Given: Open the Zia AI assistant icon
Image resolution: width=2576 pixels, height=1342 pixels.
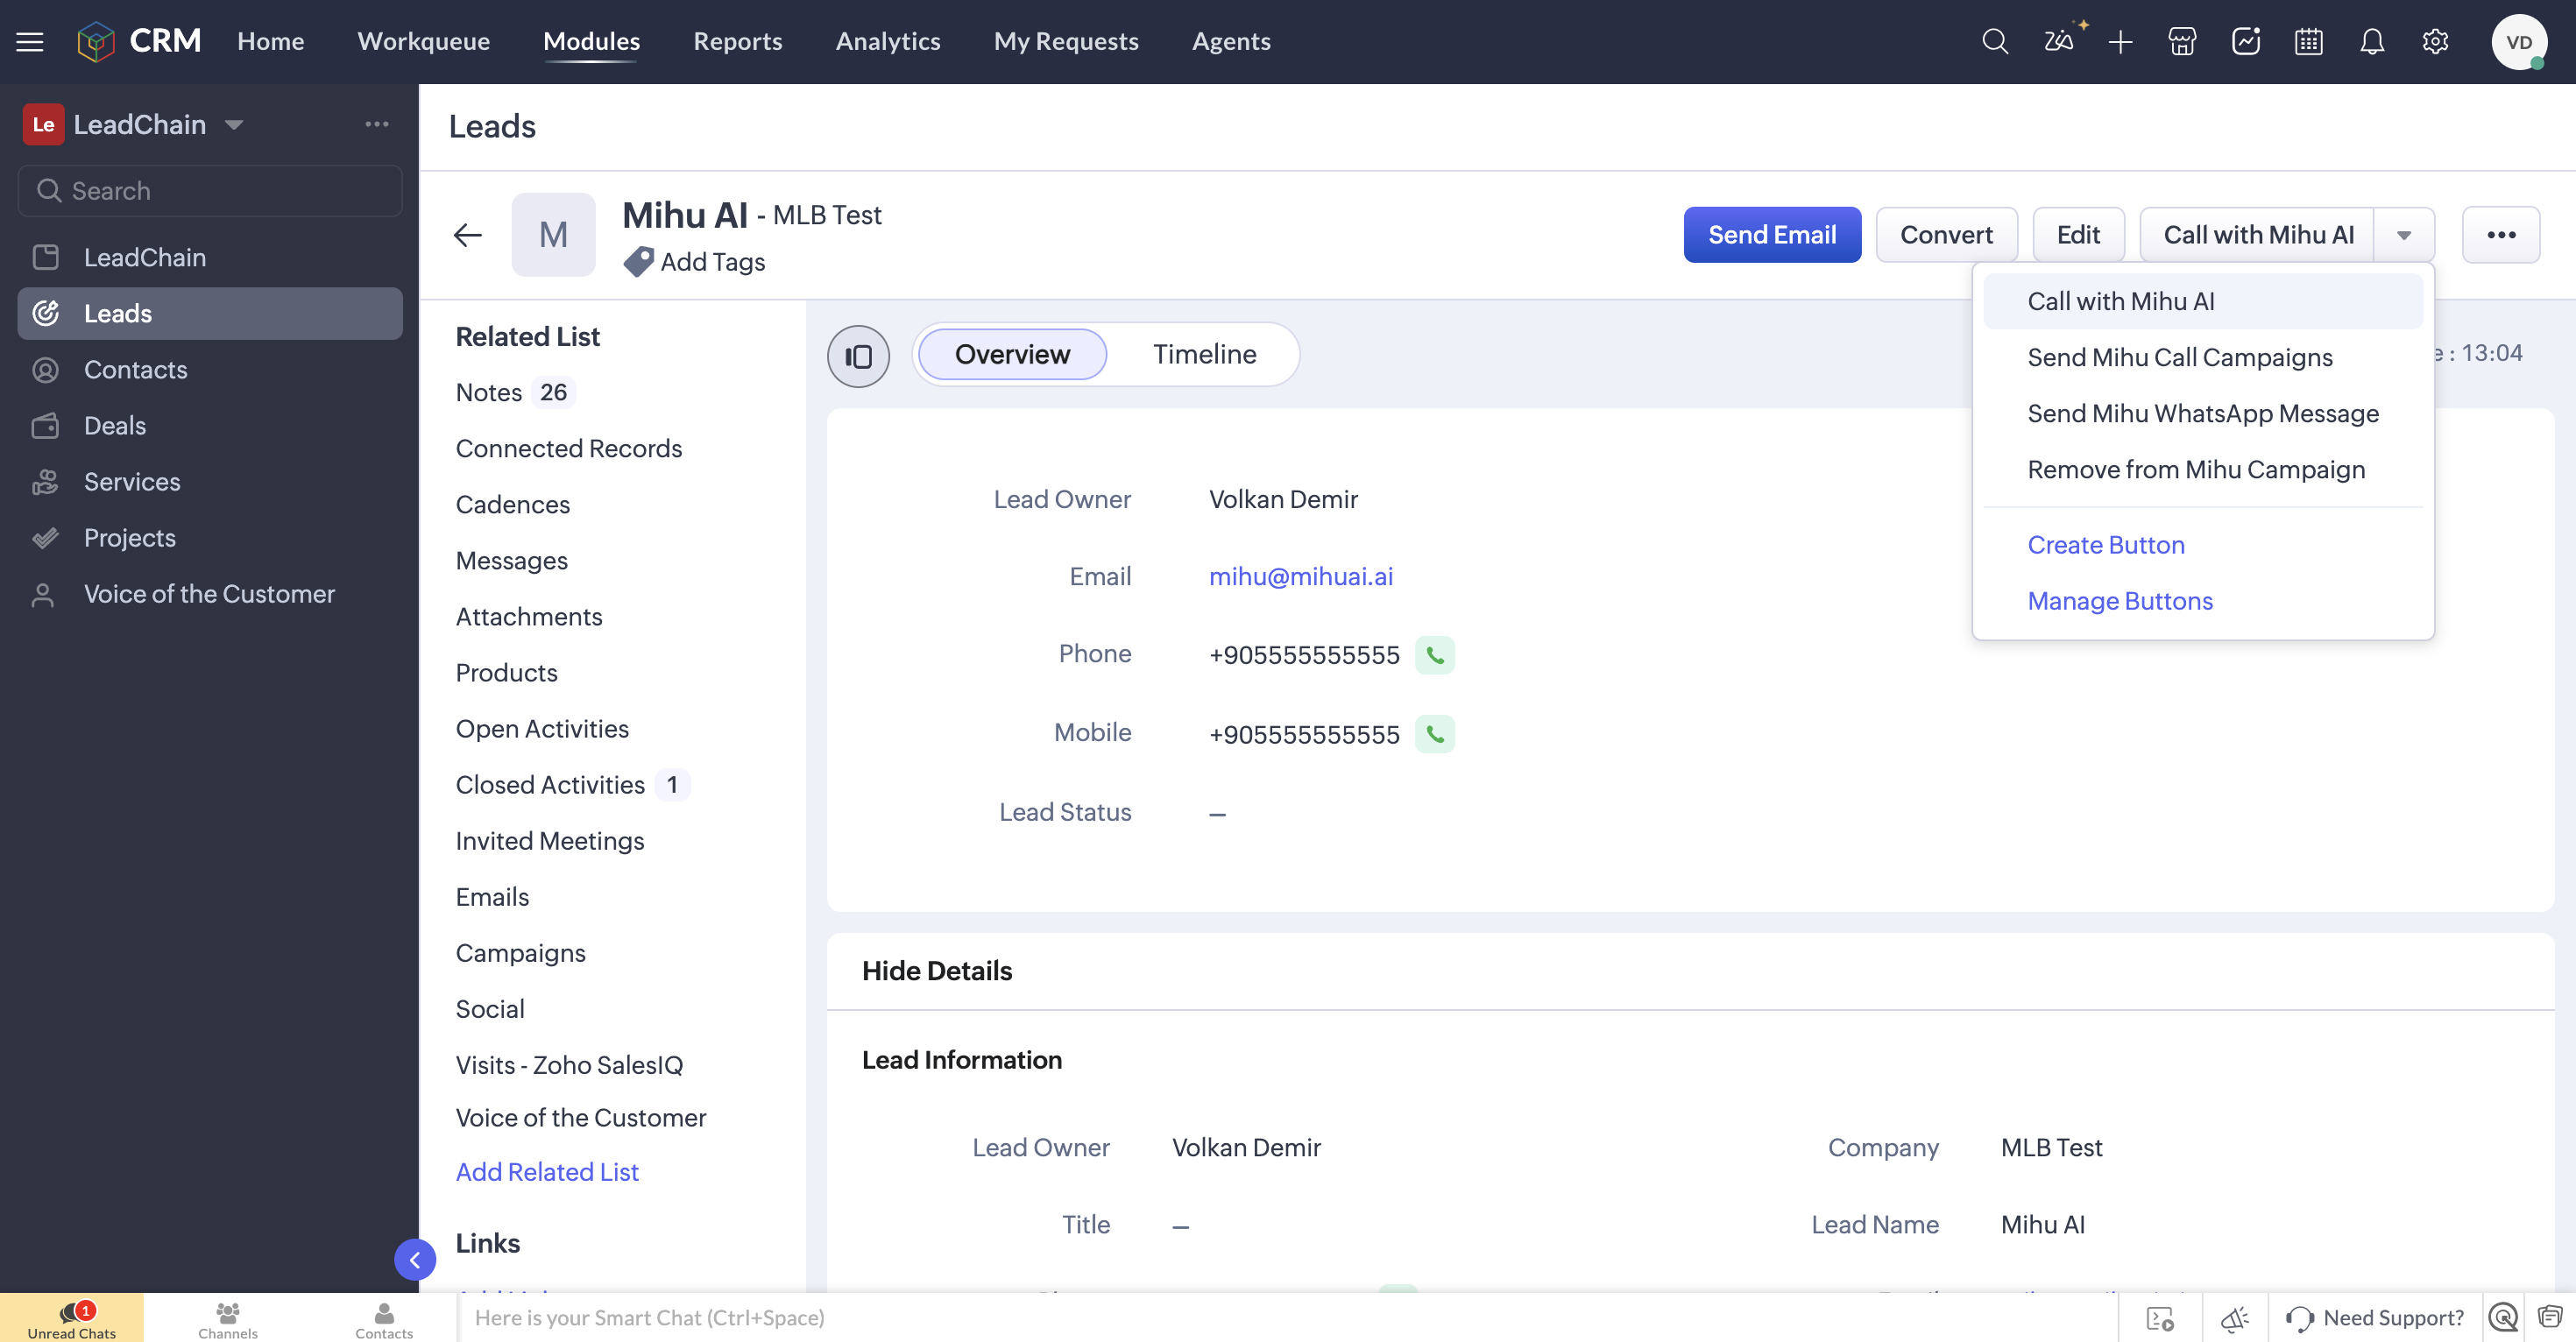Looking at the screenshot, I should point(2059,41).
